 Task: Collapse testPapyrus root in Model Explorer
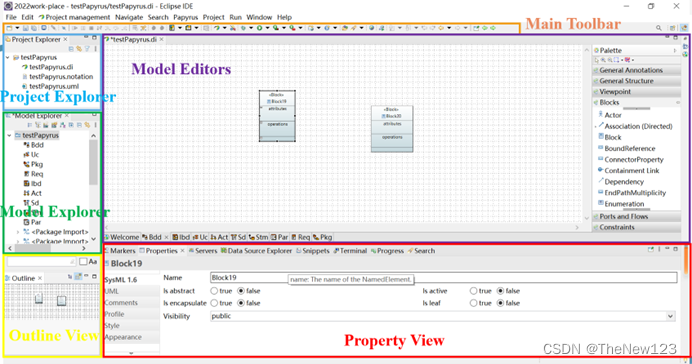coord(9,135)
